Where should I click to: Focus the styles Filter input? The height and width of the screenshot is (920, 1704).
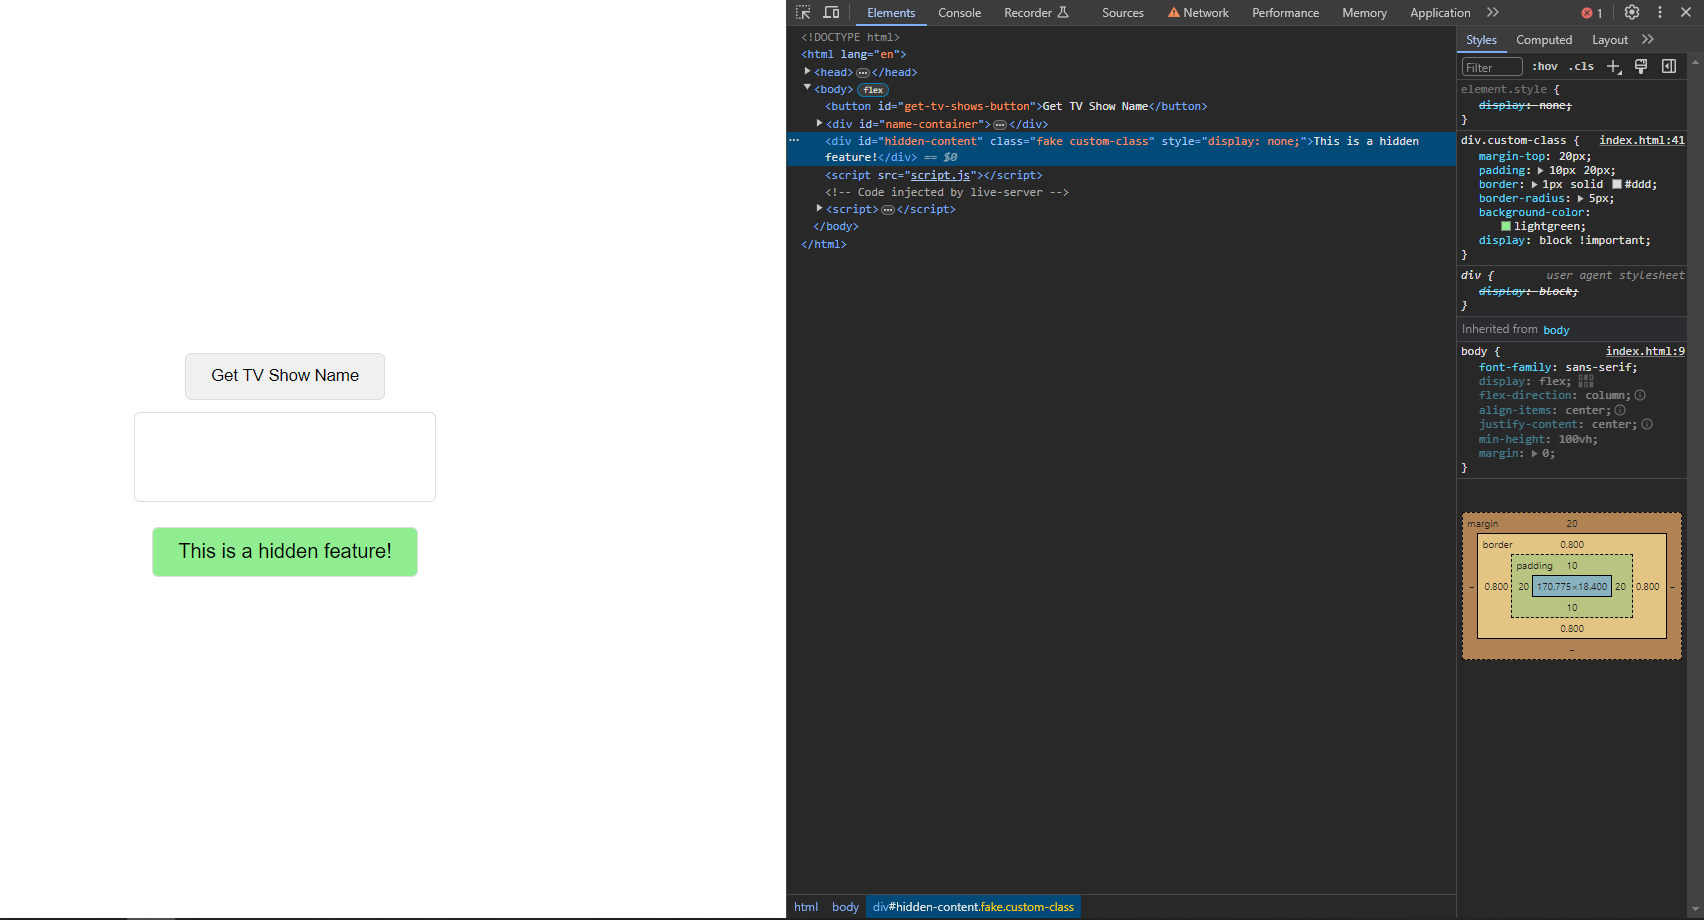(x=1492, y=67)
